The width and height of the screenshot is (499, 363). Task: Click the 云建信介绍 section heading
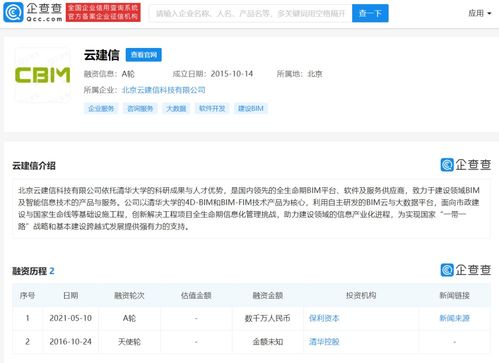[34, 166]
